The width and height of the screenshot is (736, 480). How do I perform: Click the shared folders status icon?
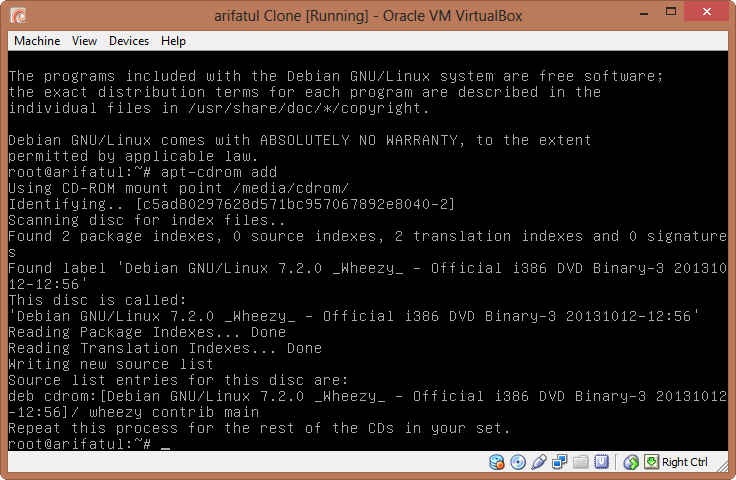[x=581, y=462]
